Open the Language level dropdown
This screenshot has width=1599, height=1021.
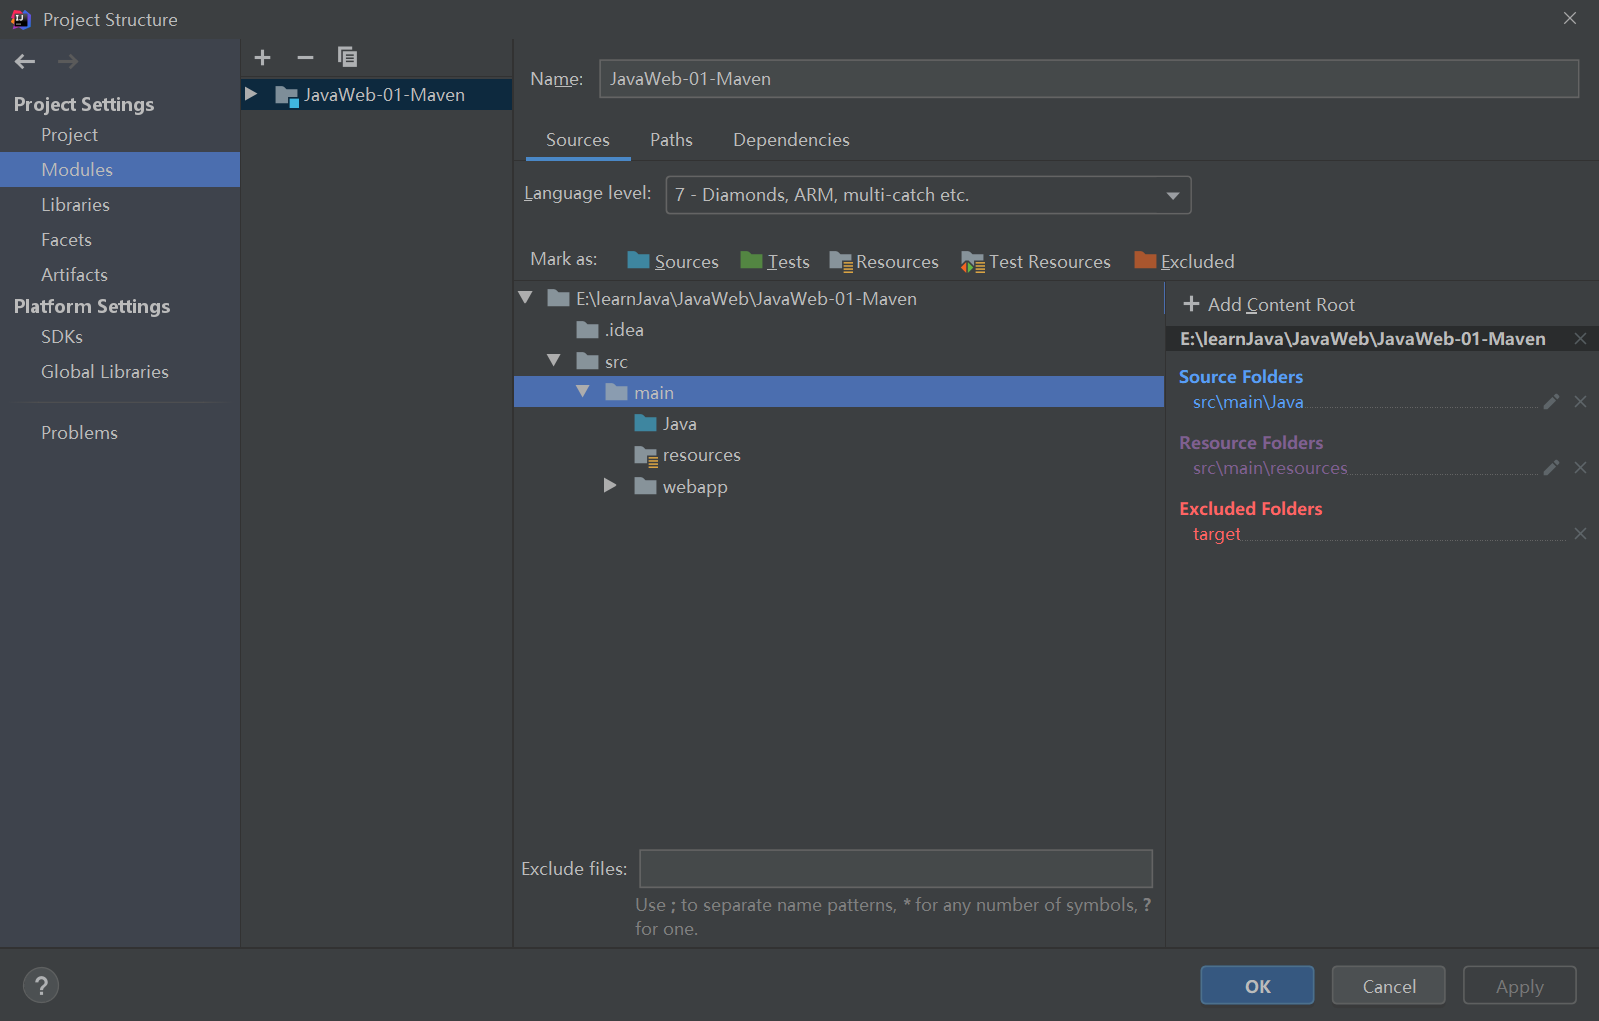coord(928,195)
